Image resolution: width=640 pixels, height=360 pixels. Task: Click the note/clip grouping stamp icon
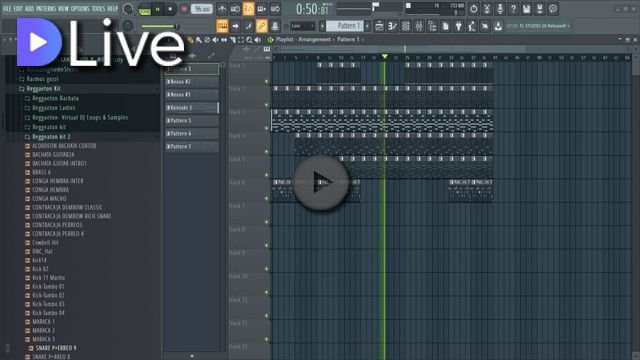pos(275,26)
